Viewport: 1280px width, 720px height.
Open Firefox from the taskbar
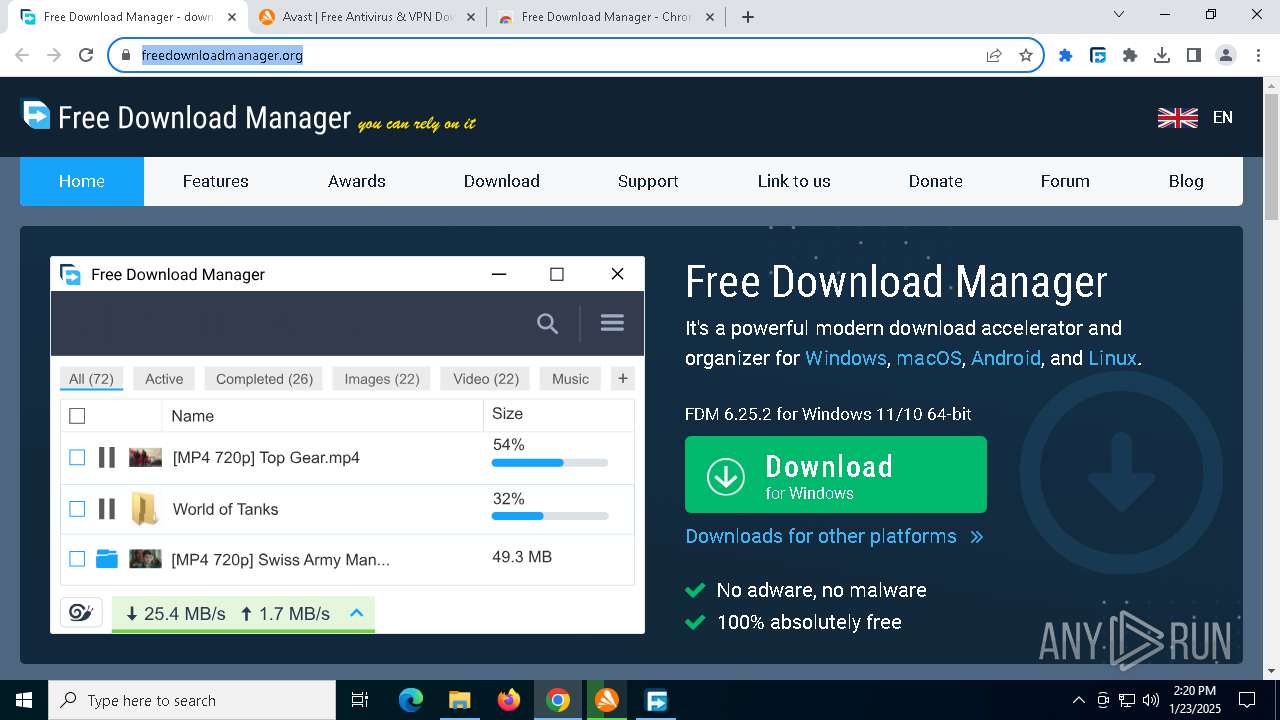point(508,700)
